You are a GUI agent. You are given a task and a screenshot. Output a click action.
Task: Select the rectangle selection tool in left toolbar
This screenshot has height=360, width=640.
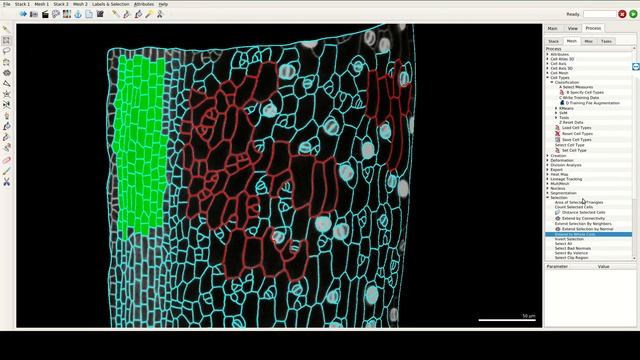click(x=7, y=40)
